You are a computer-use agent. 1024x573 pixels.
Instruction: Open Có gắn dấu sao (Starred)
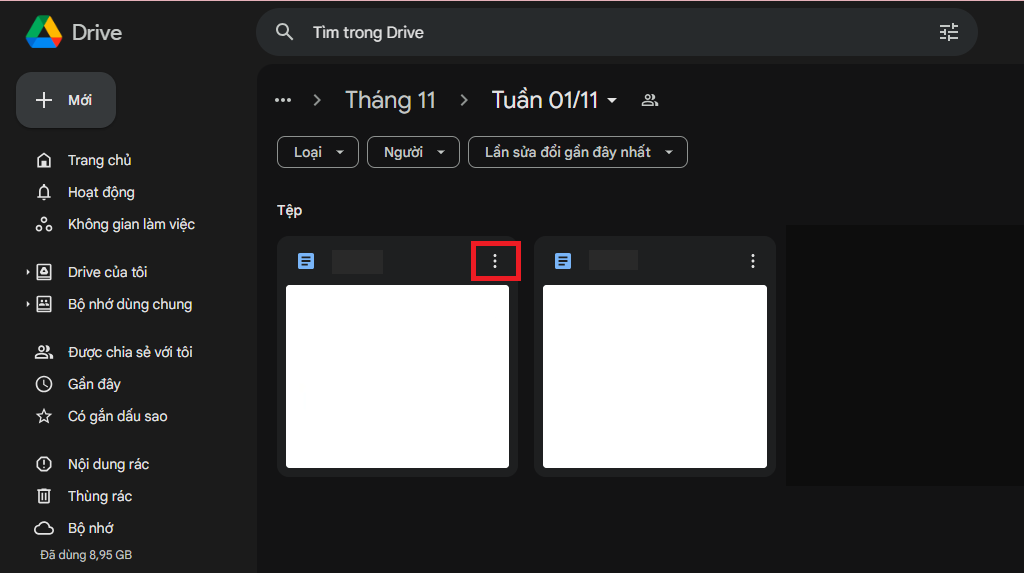point(117,416)
